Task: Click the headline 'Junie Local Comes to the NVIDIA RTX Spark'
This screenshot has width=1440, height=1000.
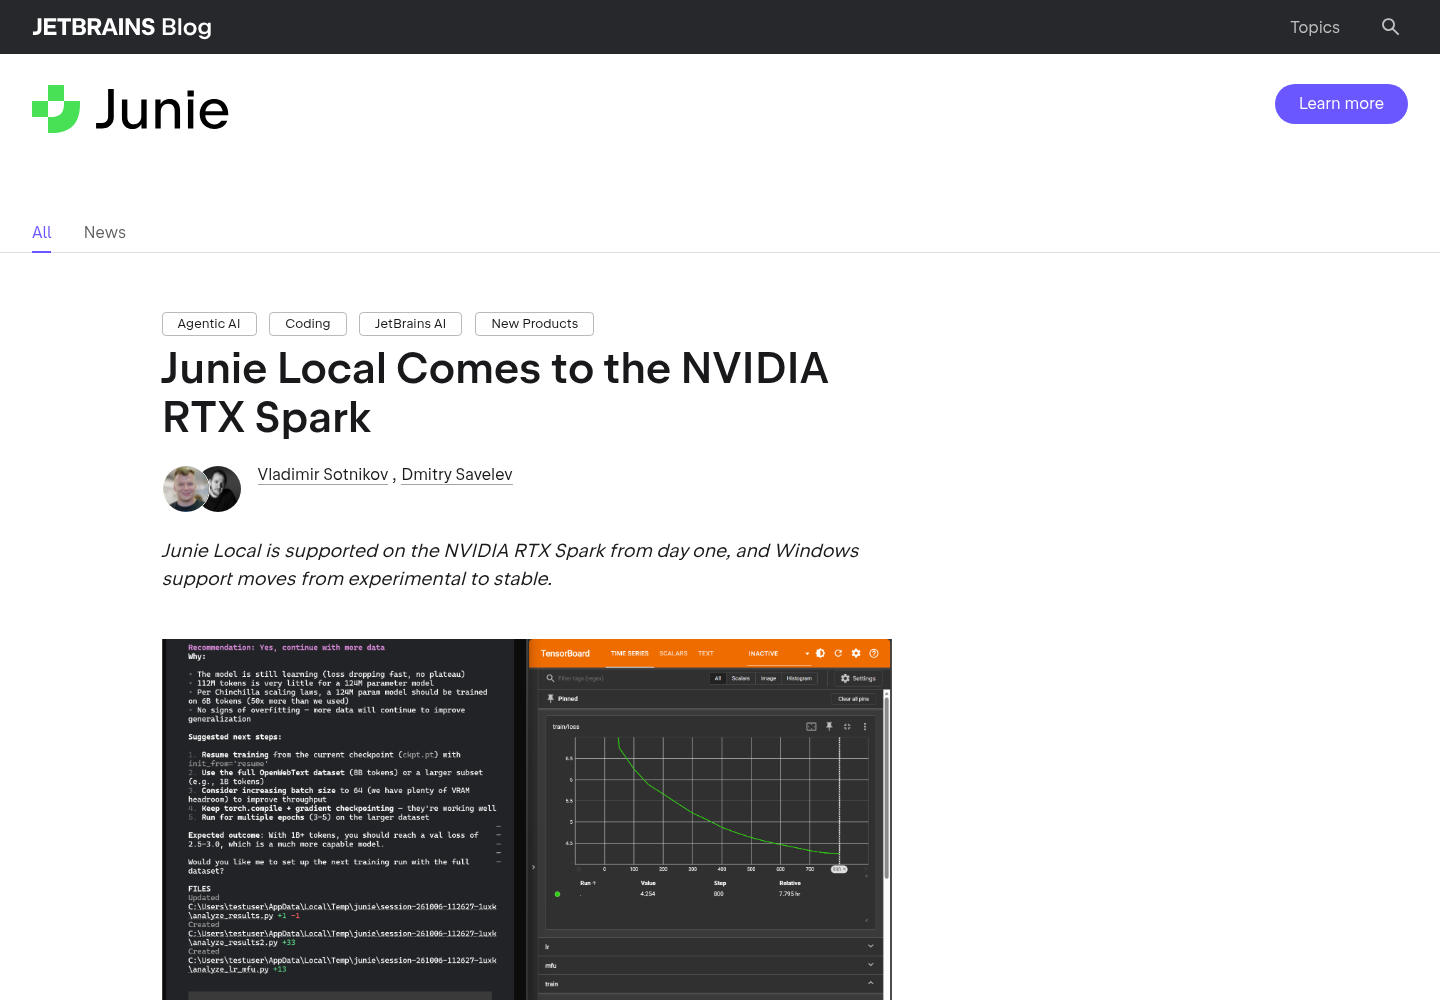Action: 495,392
